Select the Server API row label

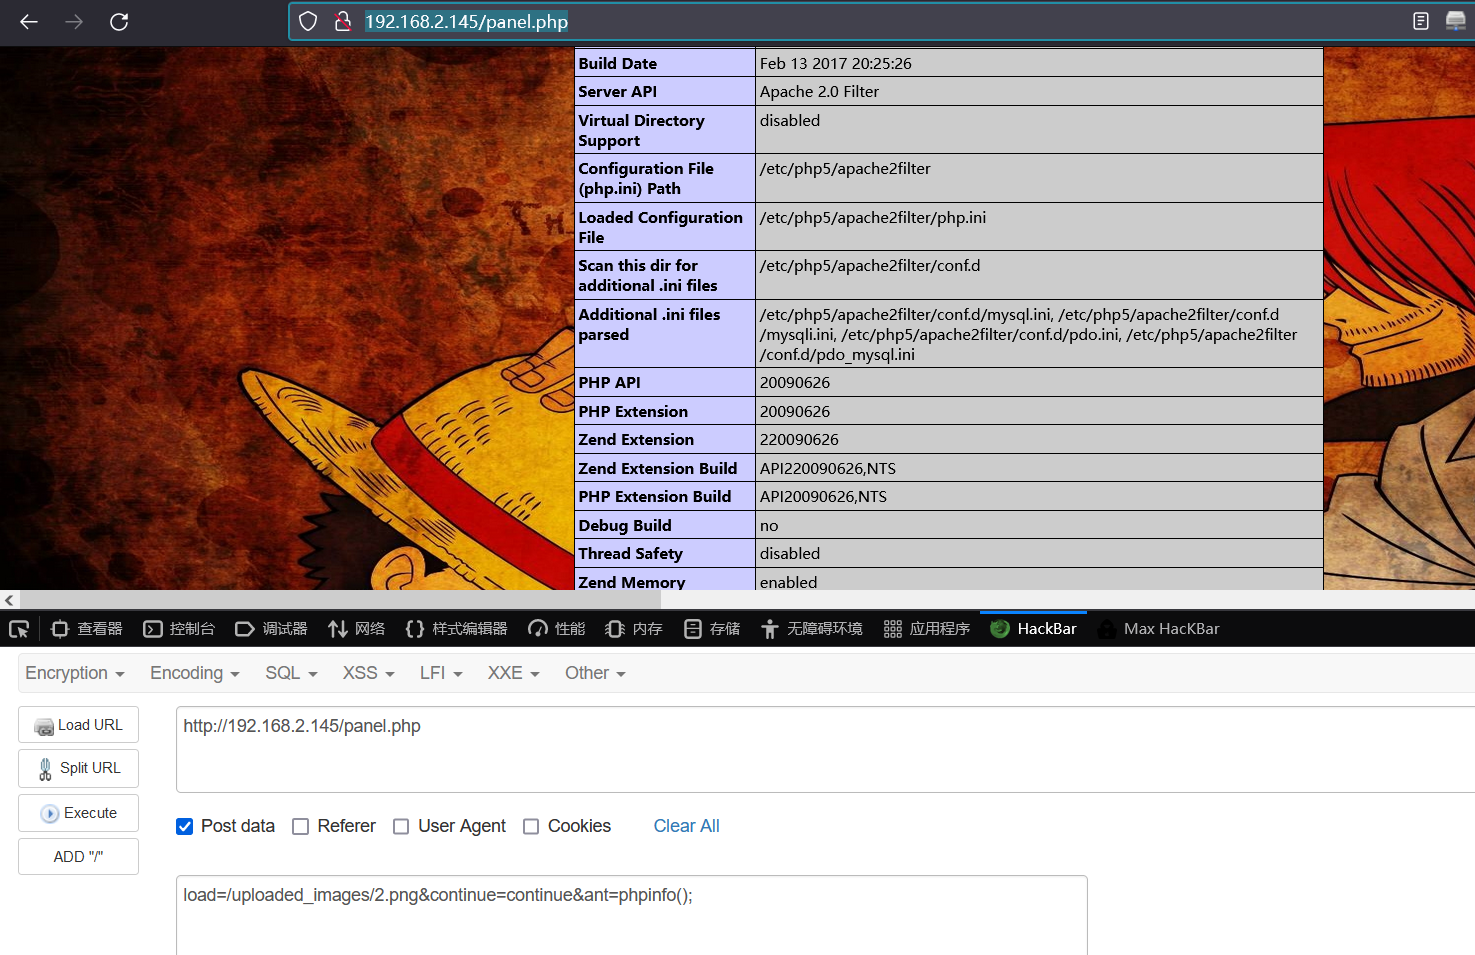point(617,92)
